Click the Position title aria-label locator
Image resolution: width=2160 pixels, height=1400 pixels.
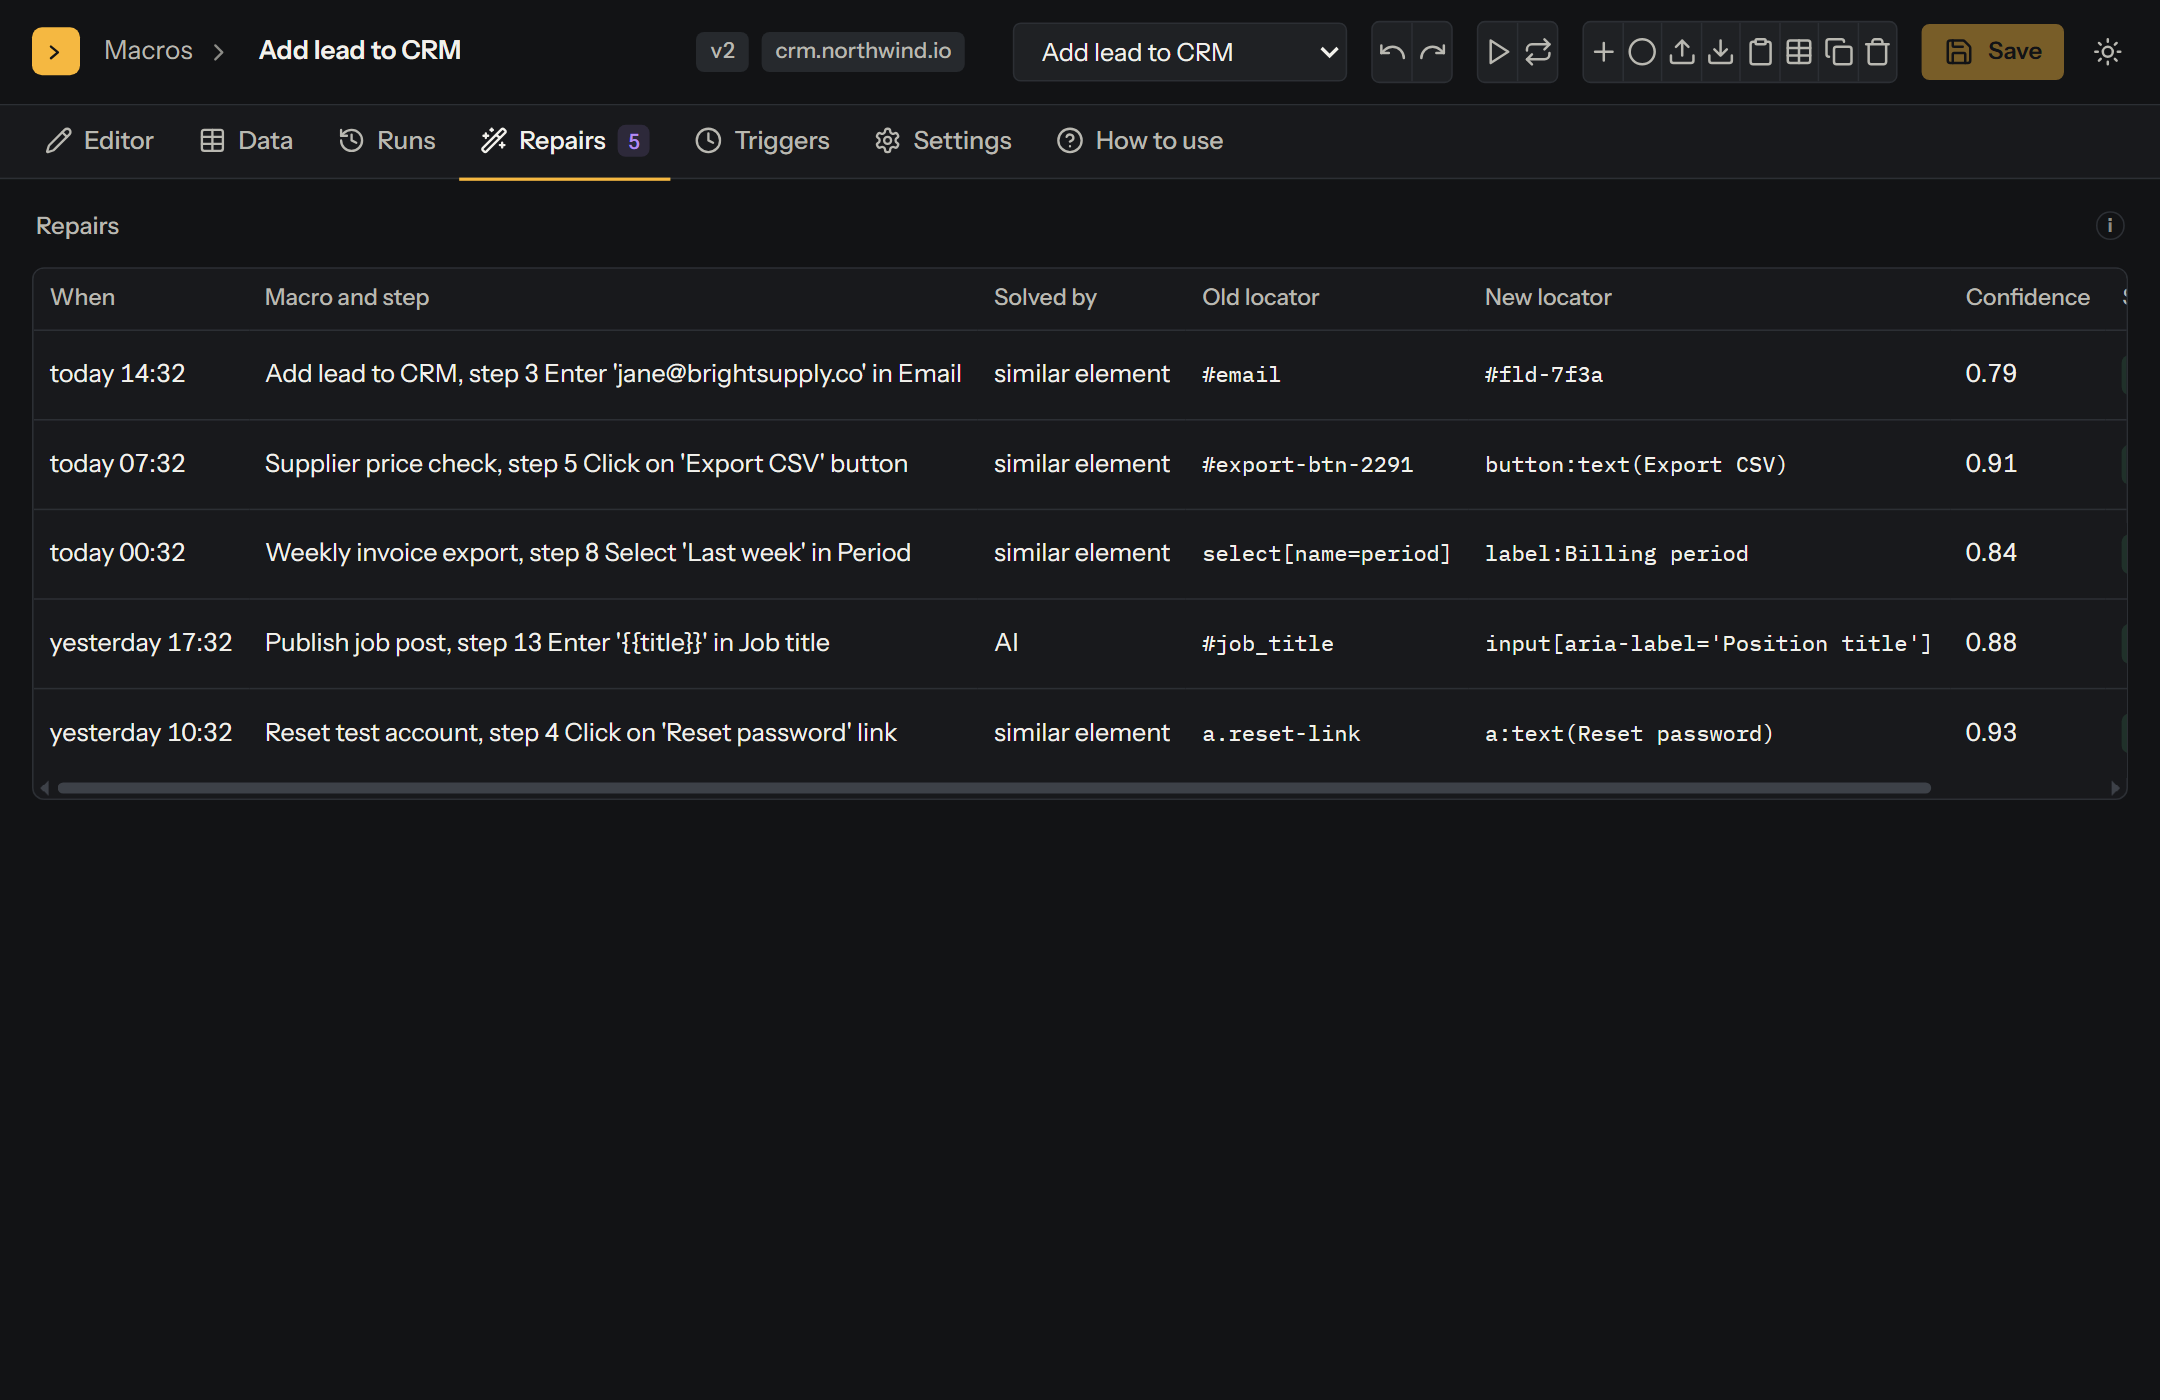pyautogui.click(x=1708, y=643)
